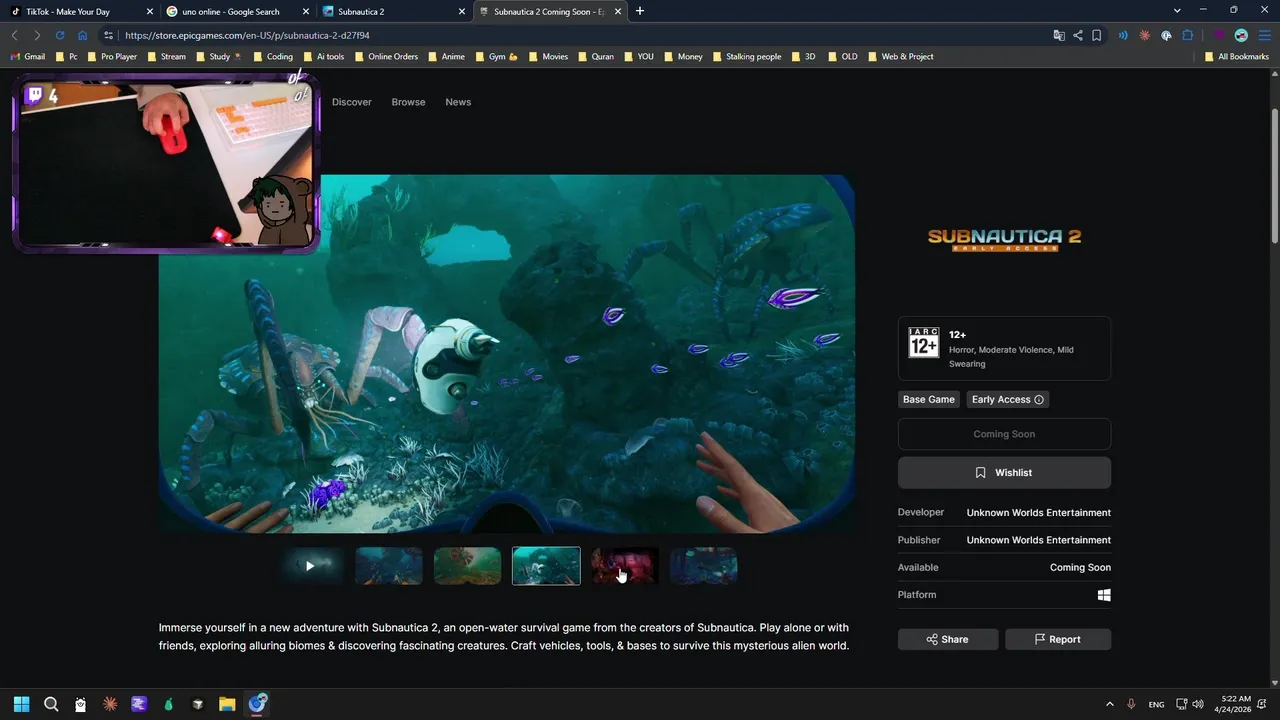The height and width of the screenshot is (720, 1280).
Task: Click the browser reload button
Action: [60, 35]
